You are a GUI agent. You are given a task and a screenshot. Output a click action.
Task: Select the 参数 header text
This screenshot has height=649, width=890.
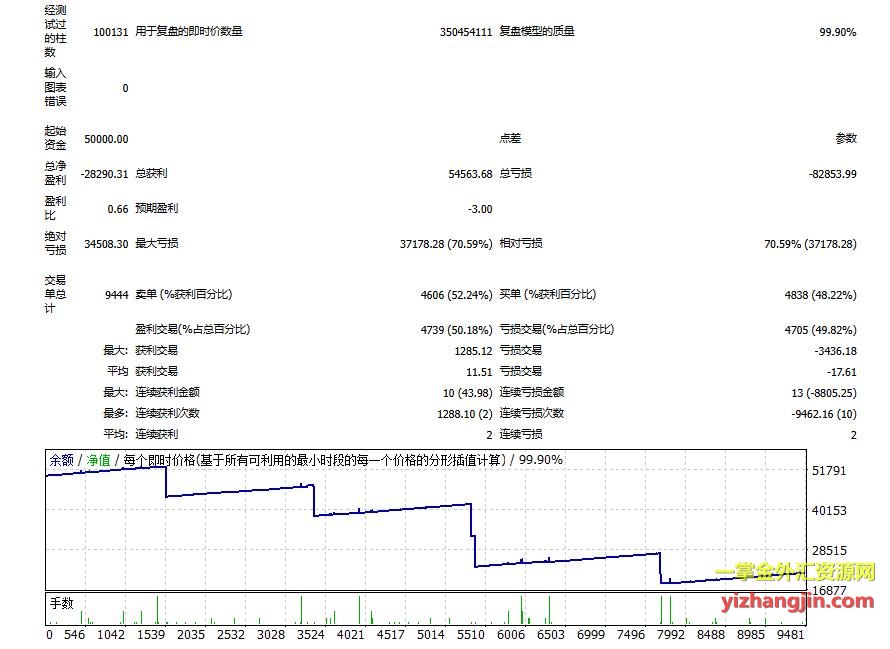(x=846, y=139)
